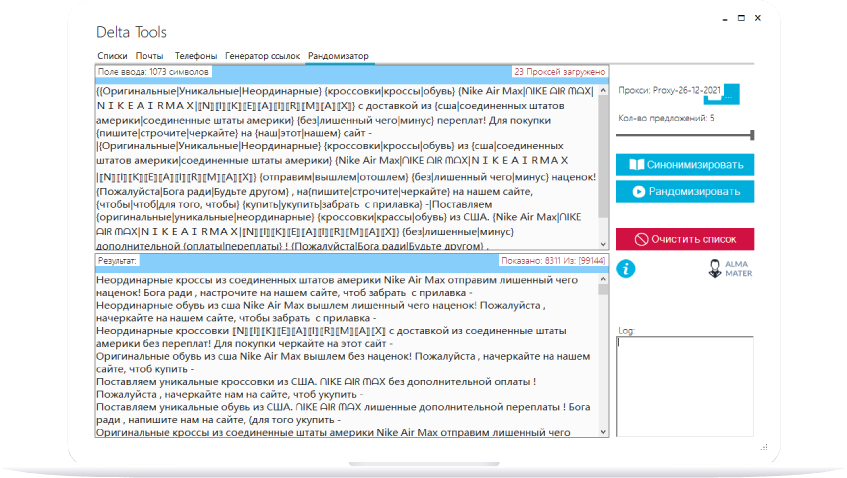Maximize the Delta Tools window
The height and width of the screenshot is (478, 847).
click(x=741, y=18)
